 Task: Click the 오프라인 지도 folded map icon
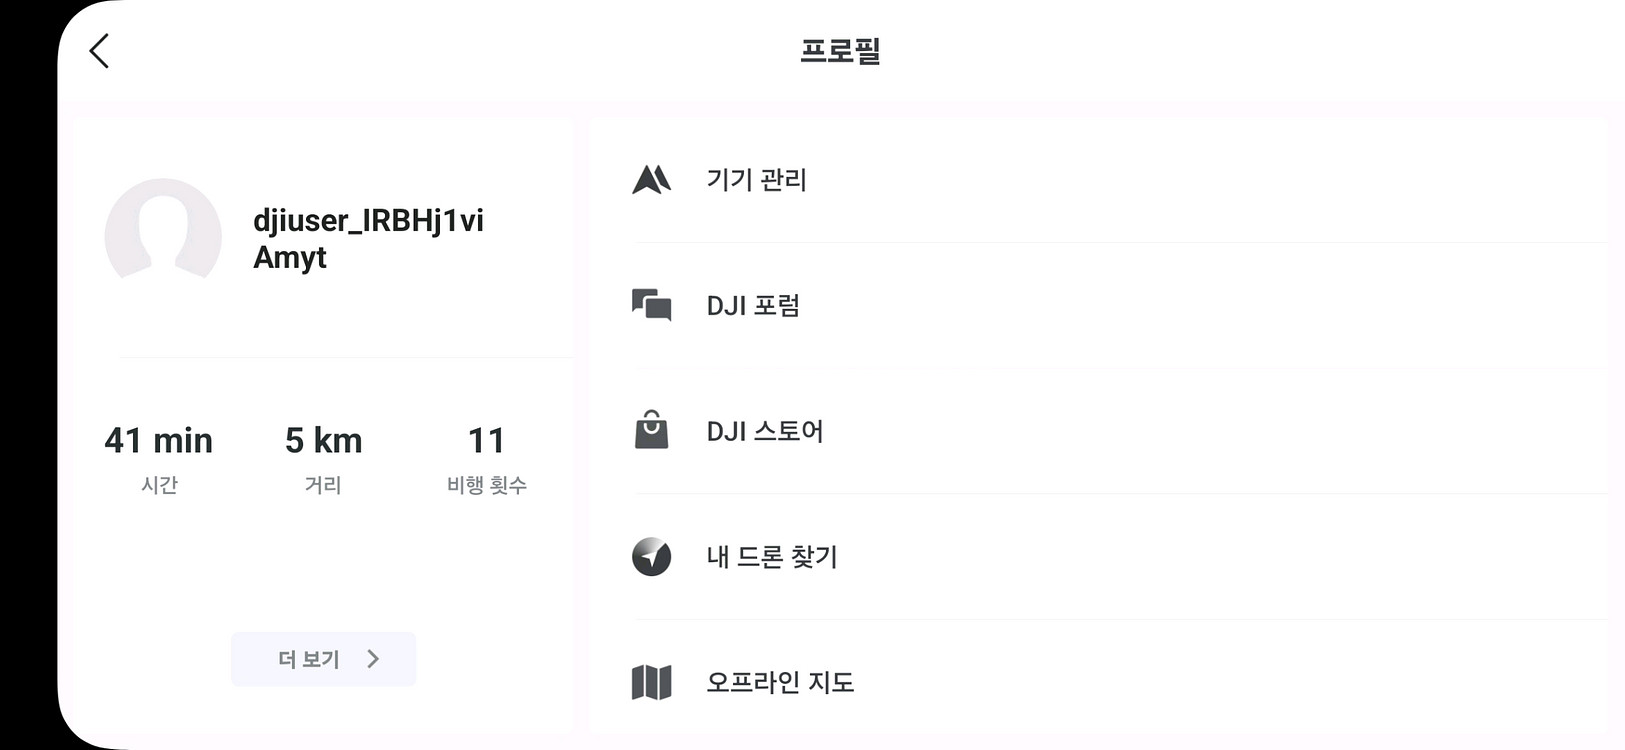tap(651, 683)
